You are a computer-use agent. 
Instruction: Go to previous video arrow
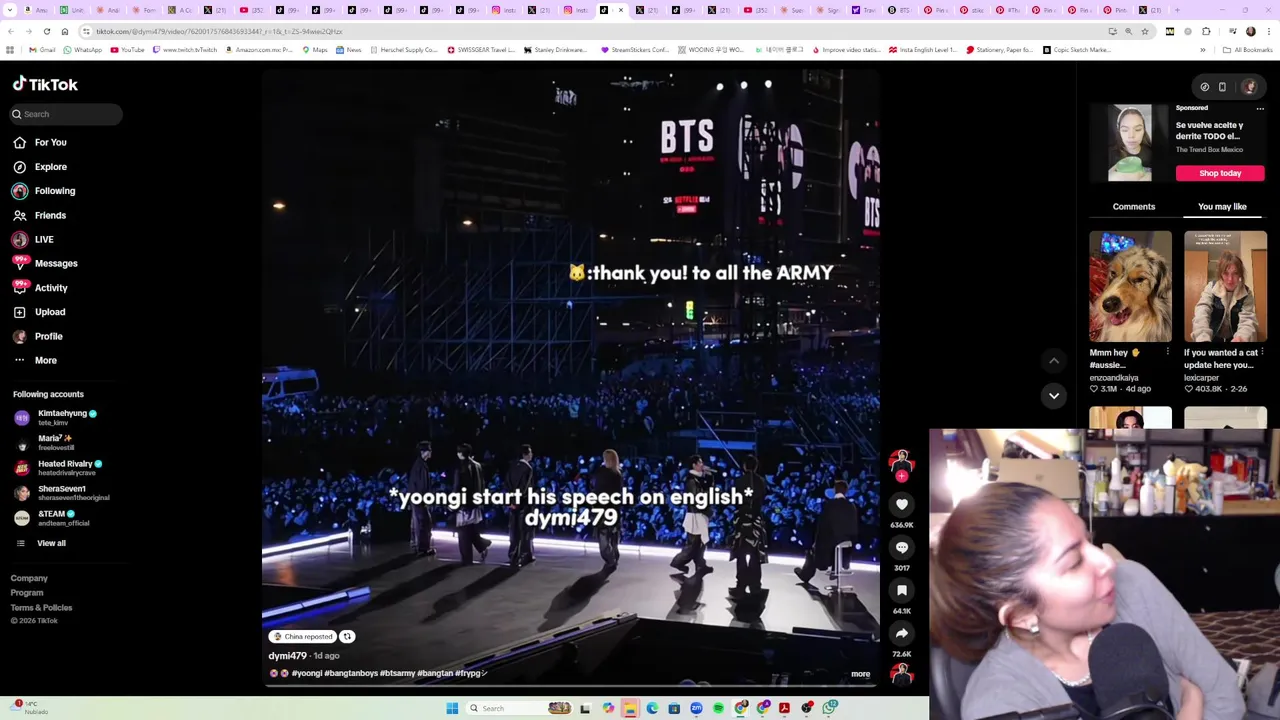coord(1054,360)
